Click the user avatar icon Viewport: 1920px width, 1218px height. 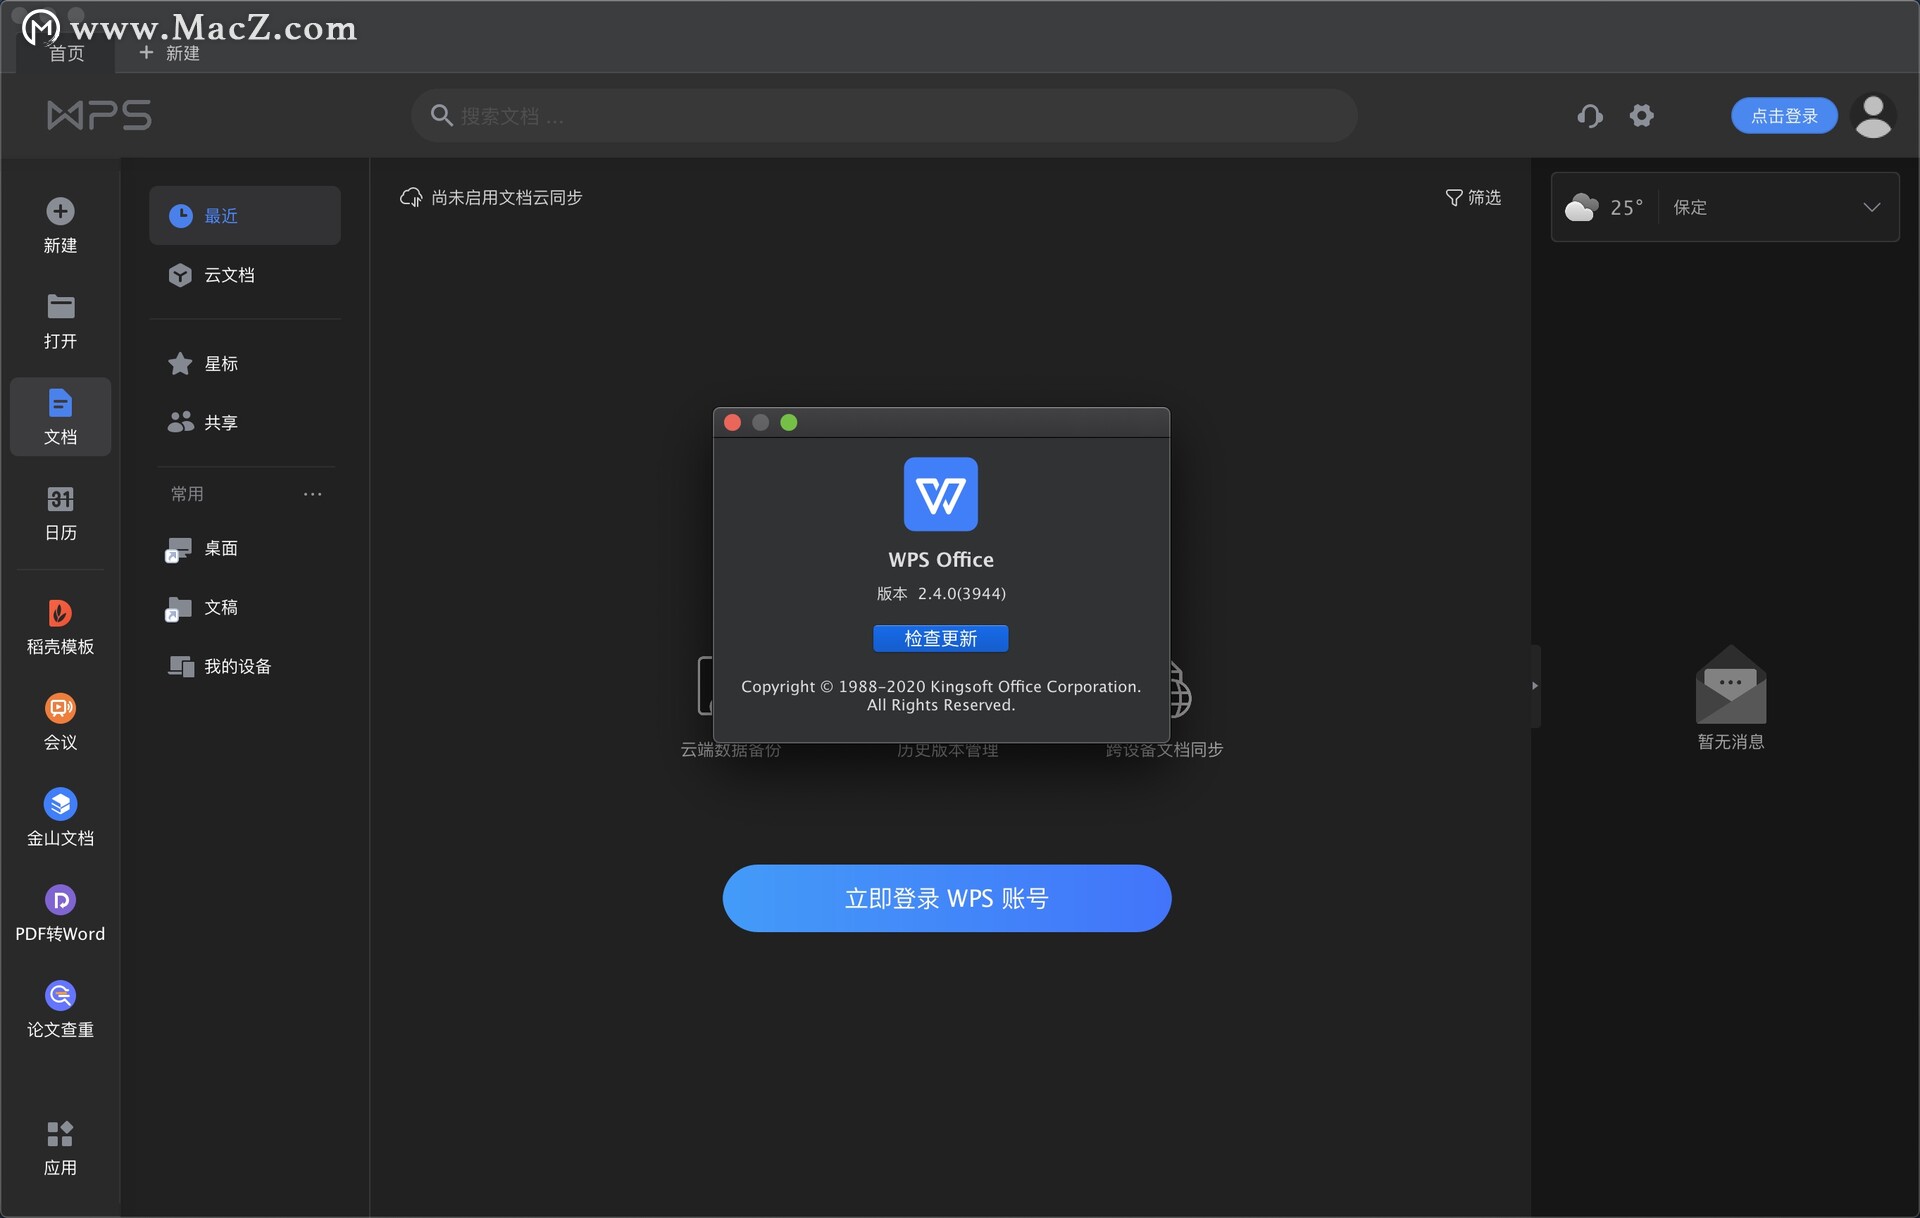coord(1873,116)
